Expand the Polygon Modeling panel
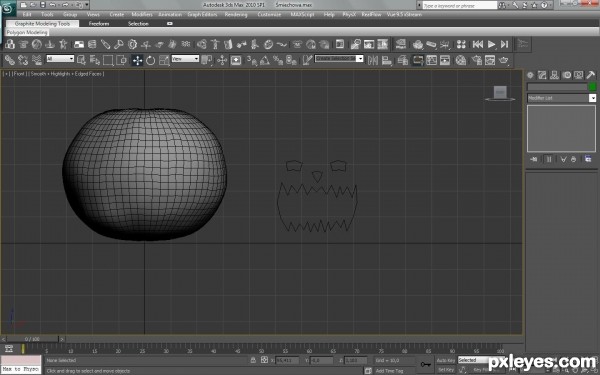 click(x=27, y=33)
